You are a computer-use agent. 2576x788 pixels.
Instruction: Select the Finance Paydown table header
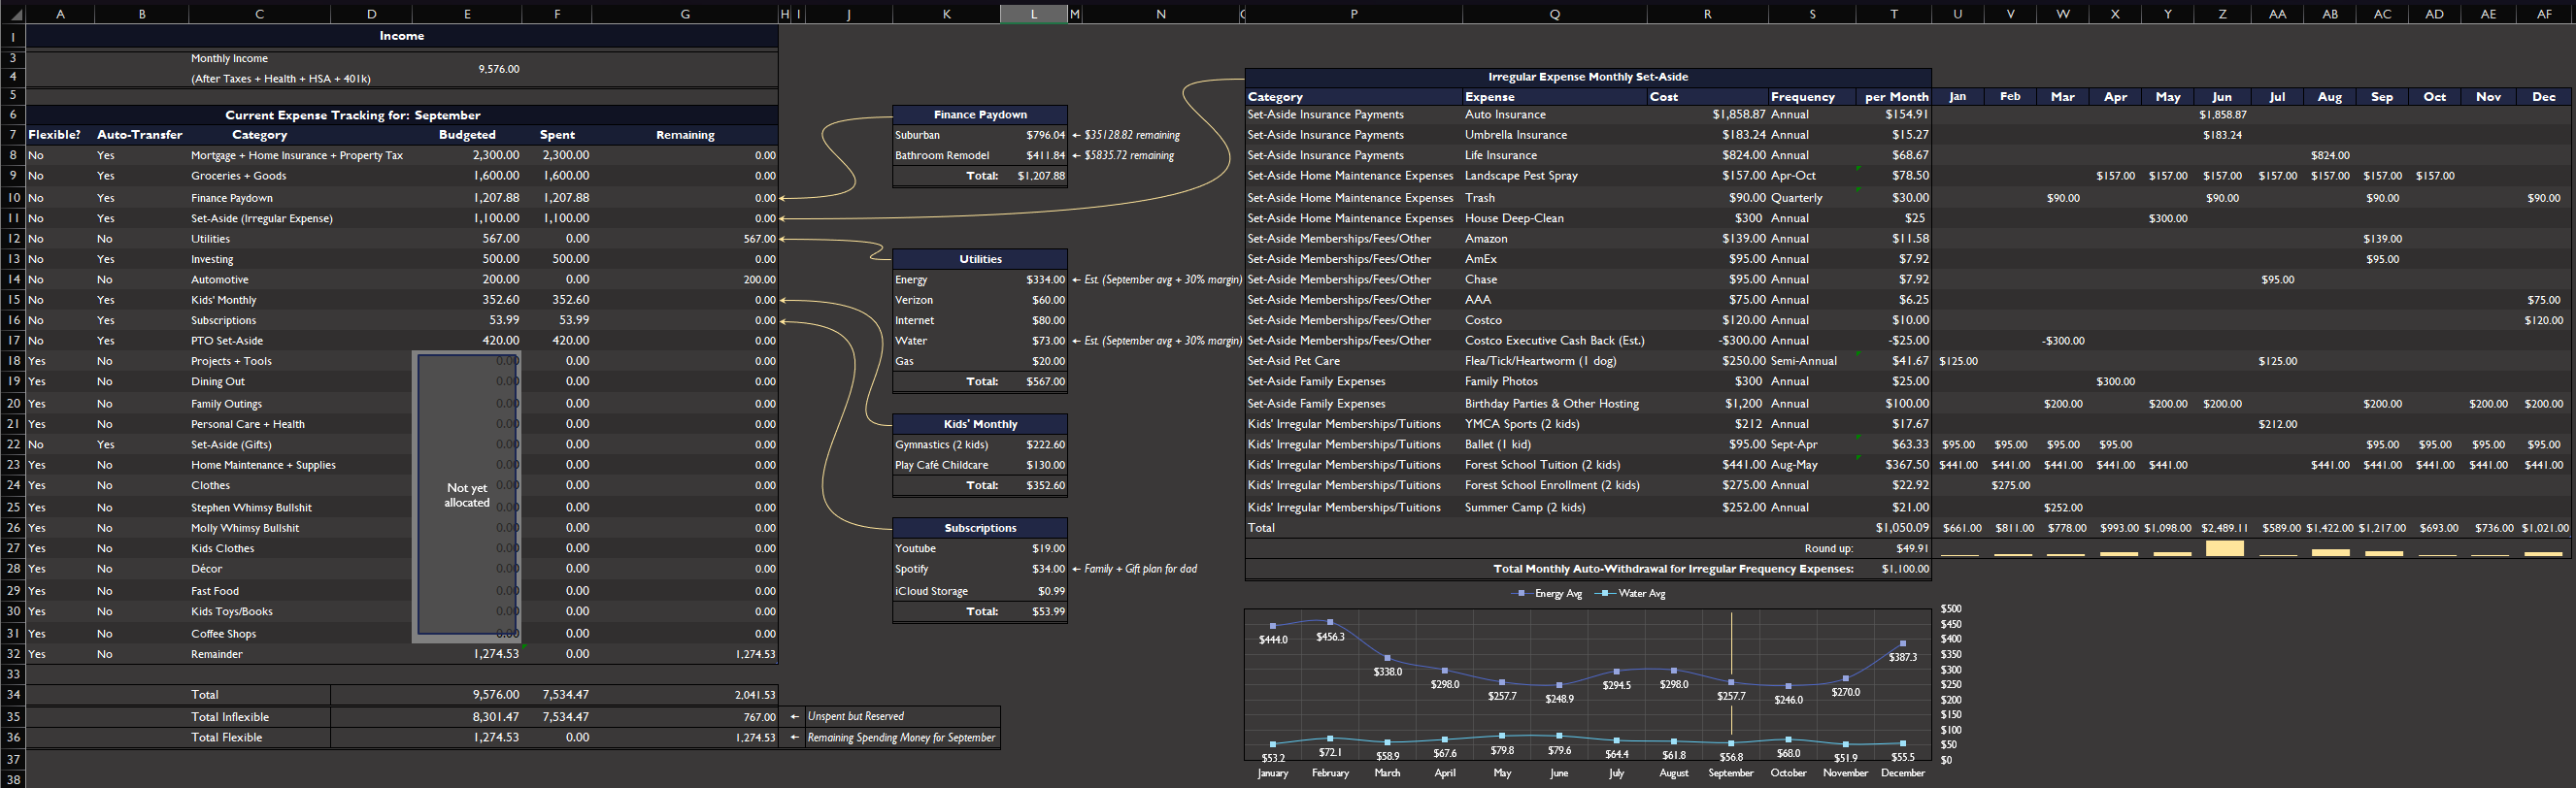(x=980, y=115)
